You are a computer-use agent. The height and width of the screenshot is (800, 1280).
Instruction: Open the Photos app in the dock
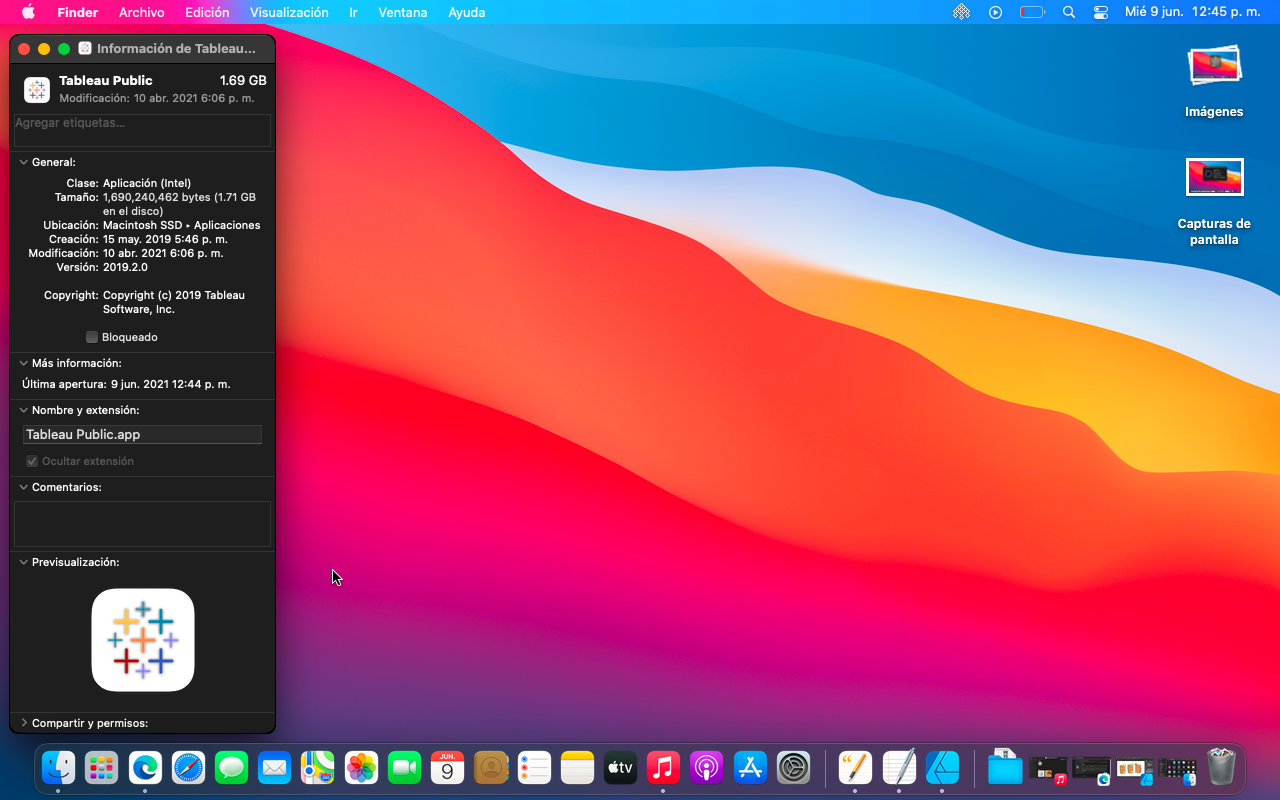361,767
